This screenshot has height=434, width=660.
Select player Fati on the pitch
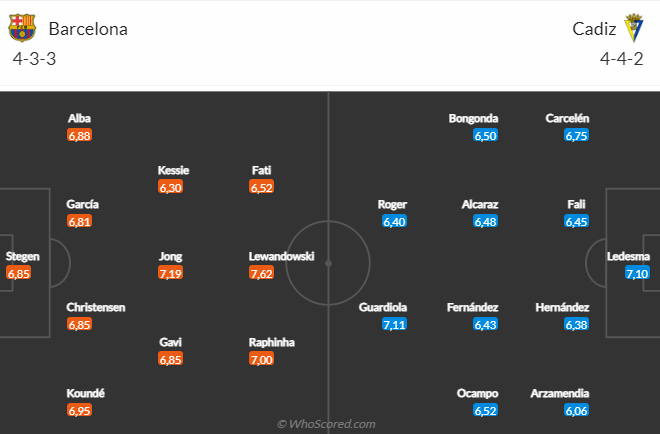pyautogui.click(x=262, y=170)
